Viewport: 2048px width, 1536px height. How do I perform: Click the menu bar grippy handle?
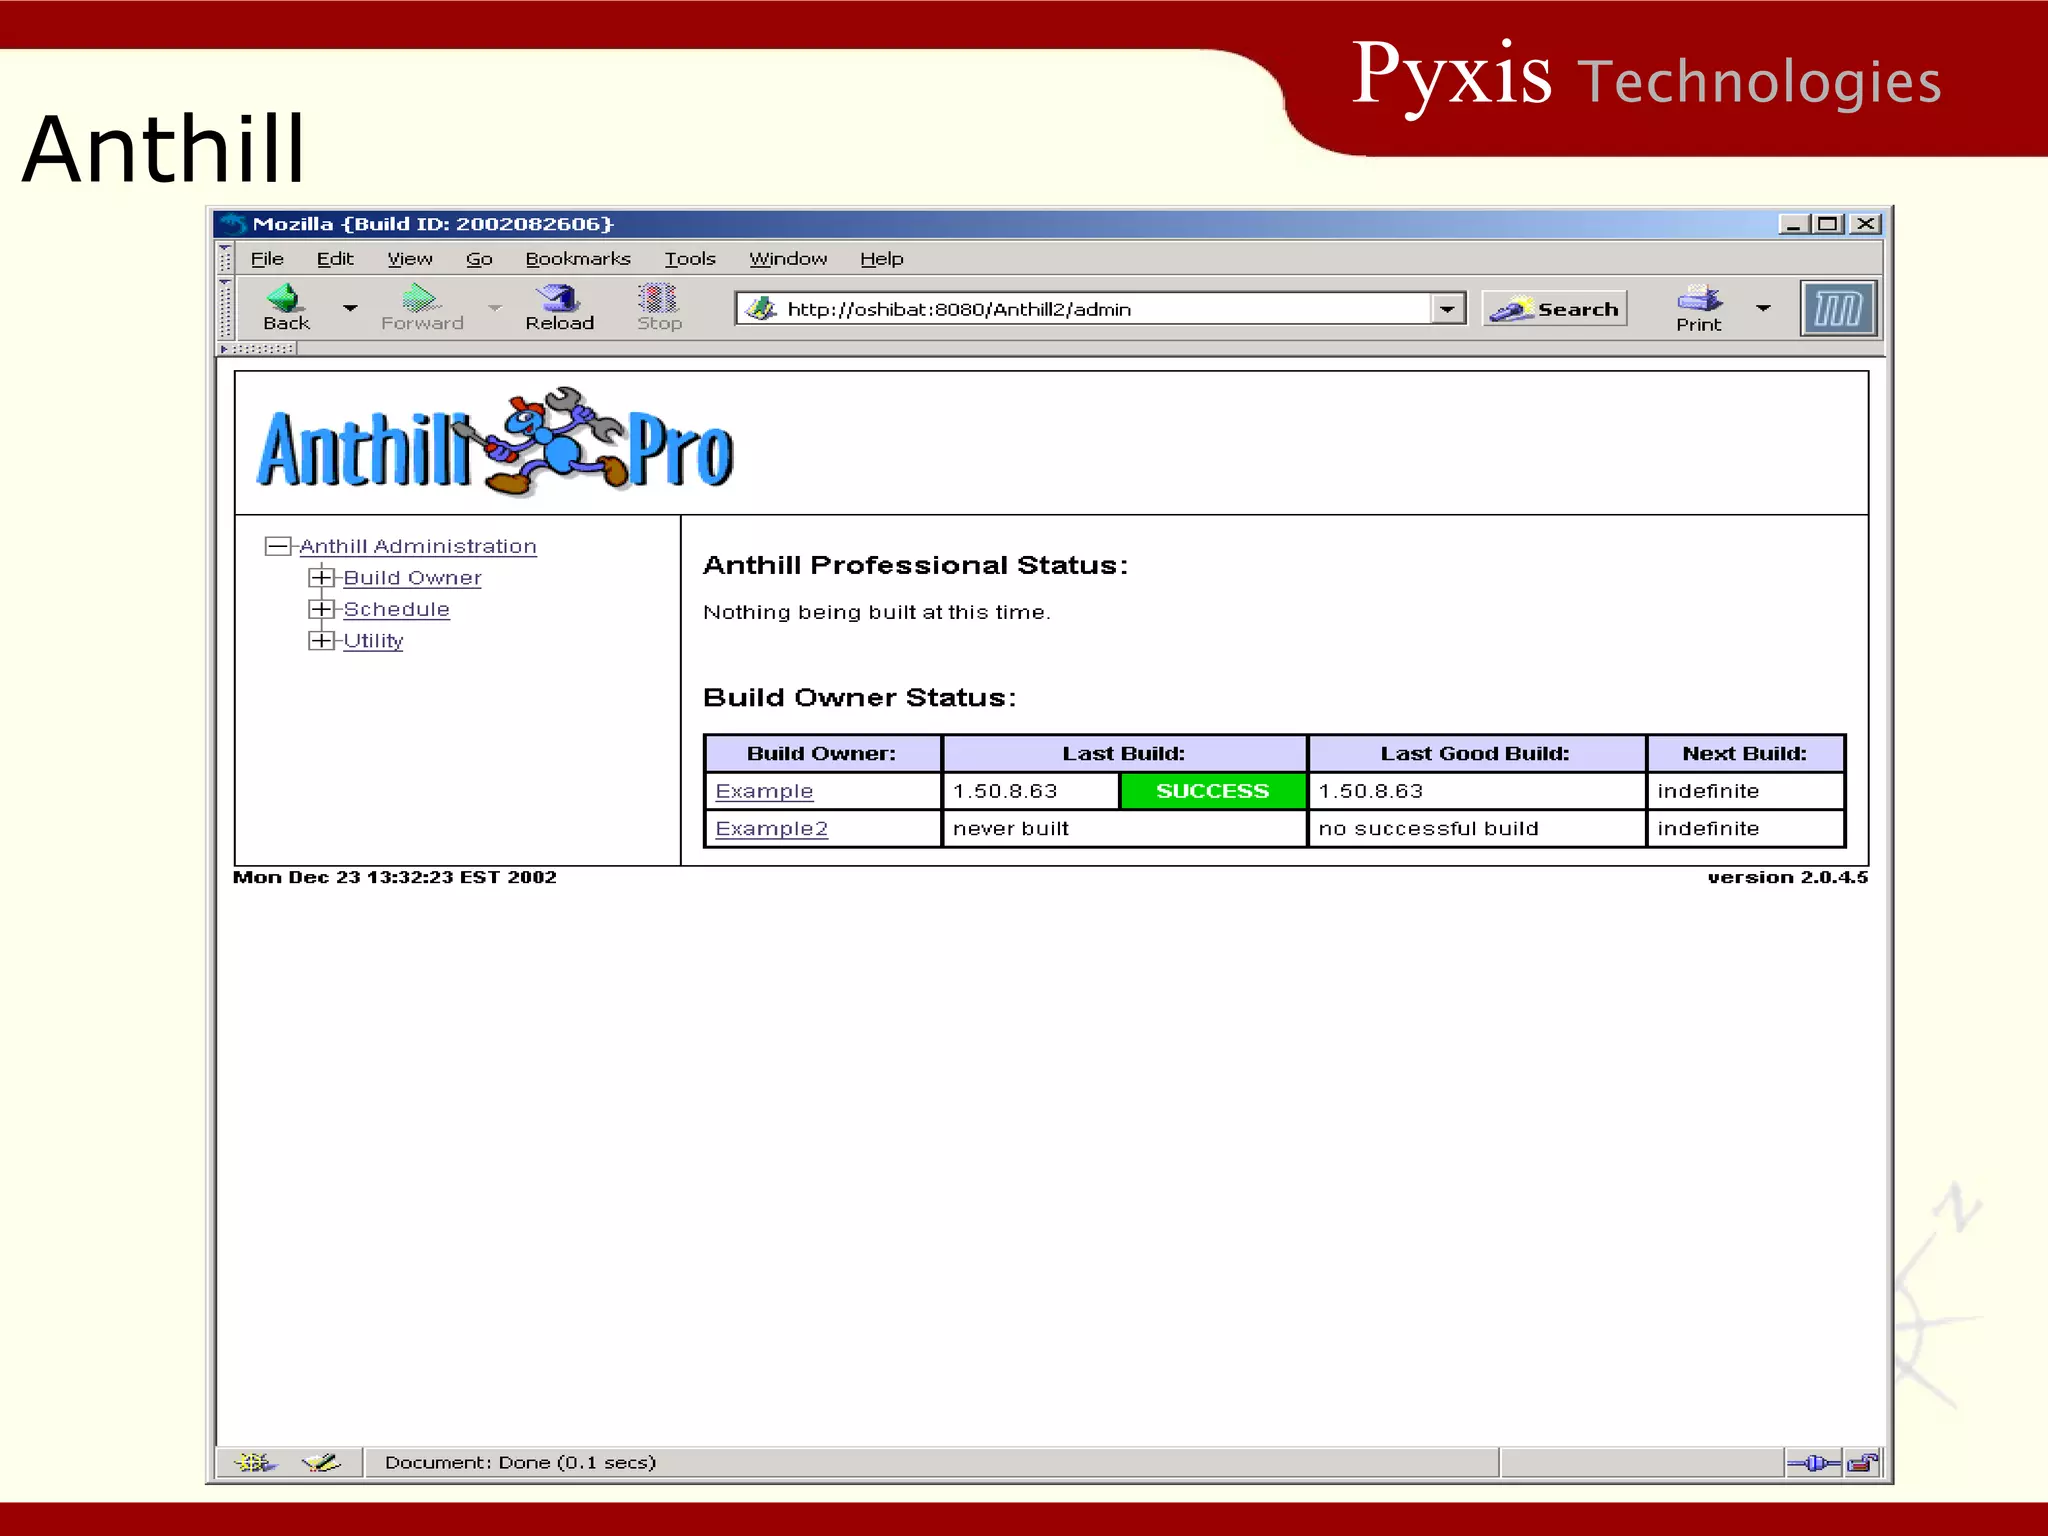tap(225, 258)
